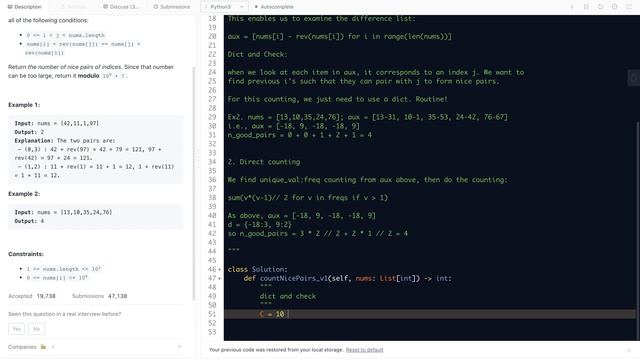Click line number 46 in the gutter
This screenshot has width=640, height=360.
212,270
